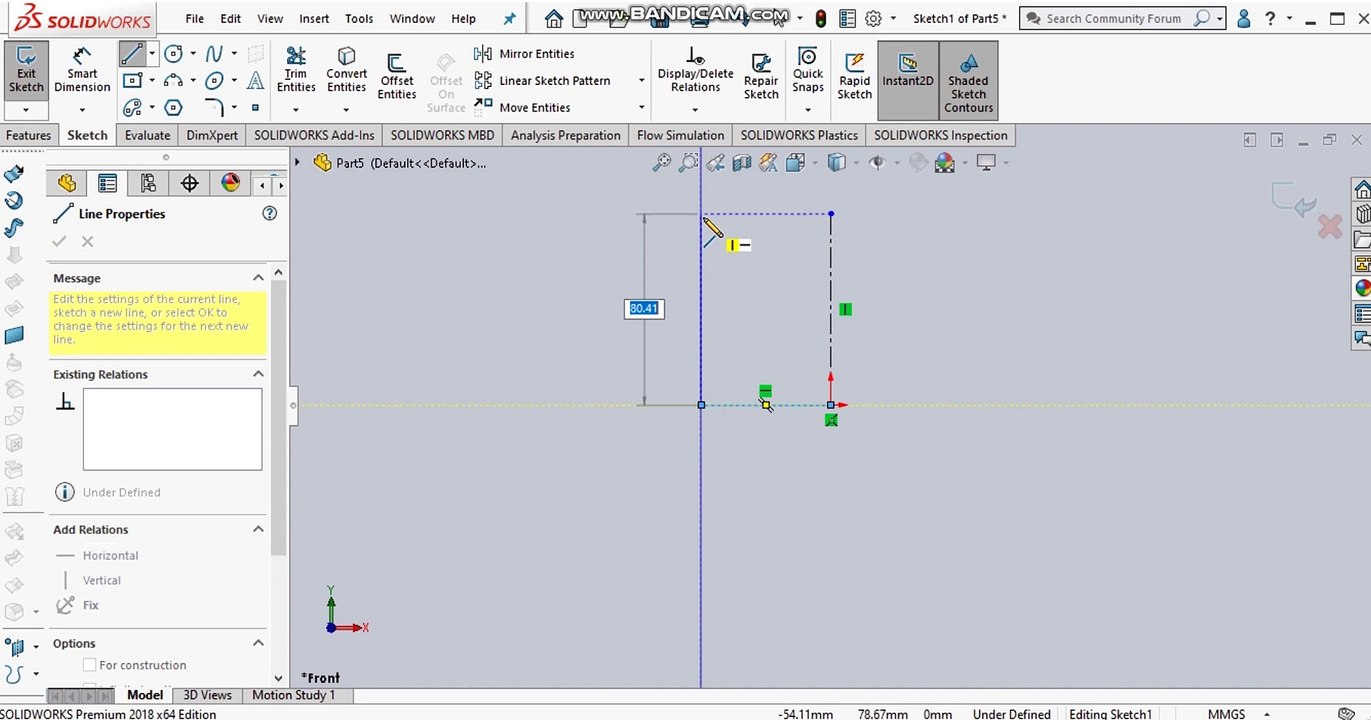Select the Polygon sketch tool

pyautogui.click(x=173, y=107)
